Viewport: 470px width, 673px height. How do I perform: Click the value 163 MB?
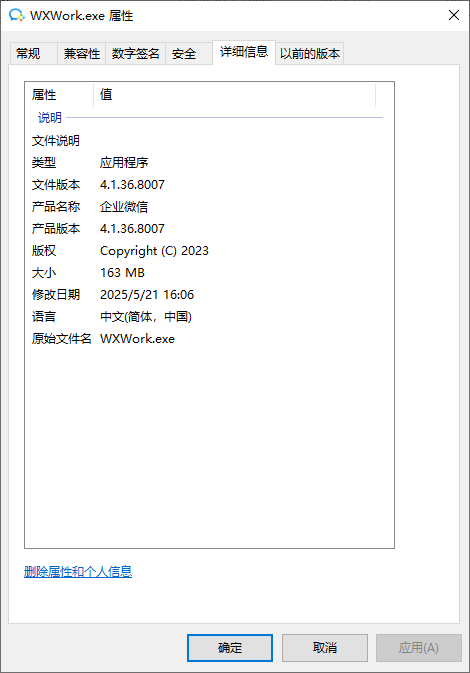(122, 273)
